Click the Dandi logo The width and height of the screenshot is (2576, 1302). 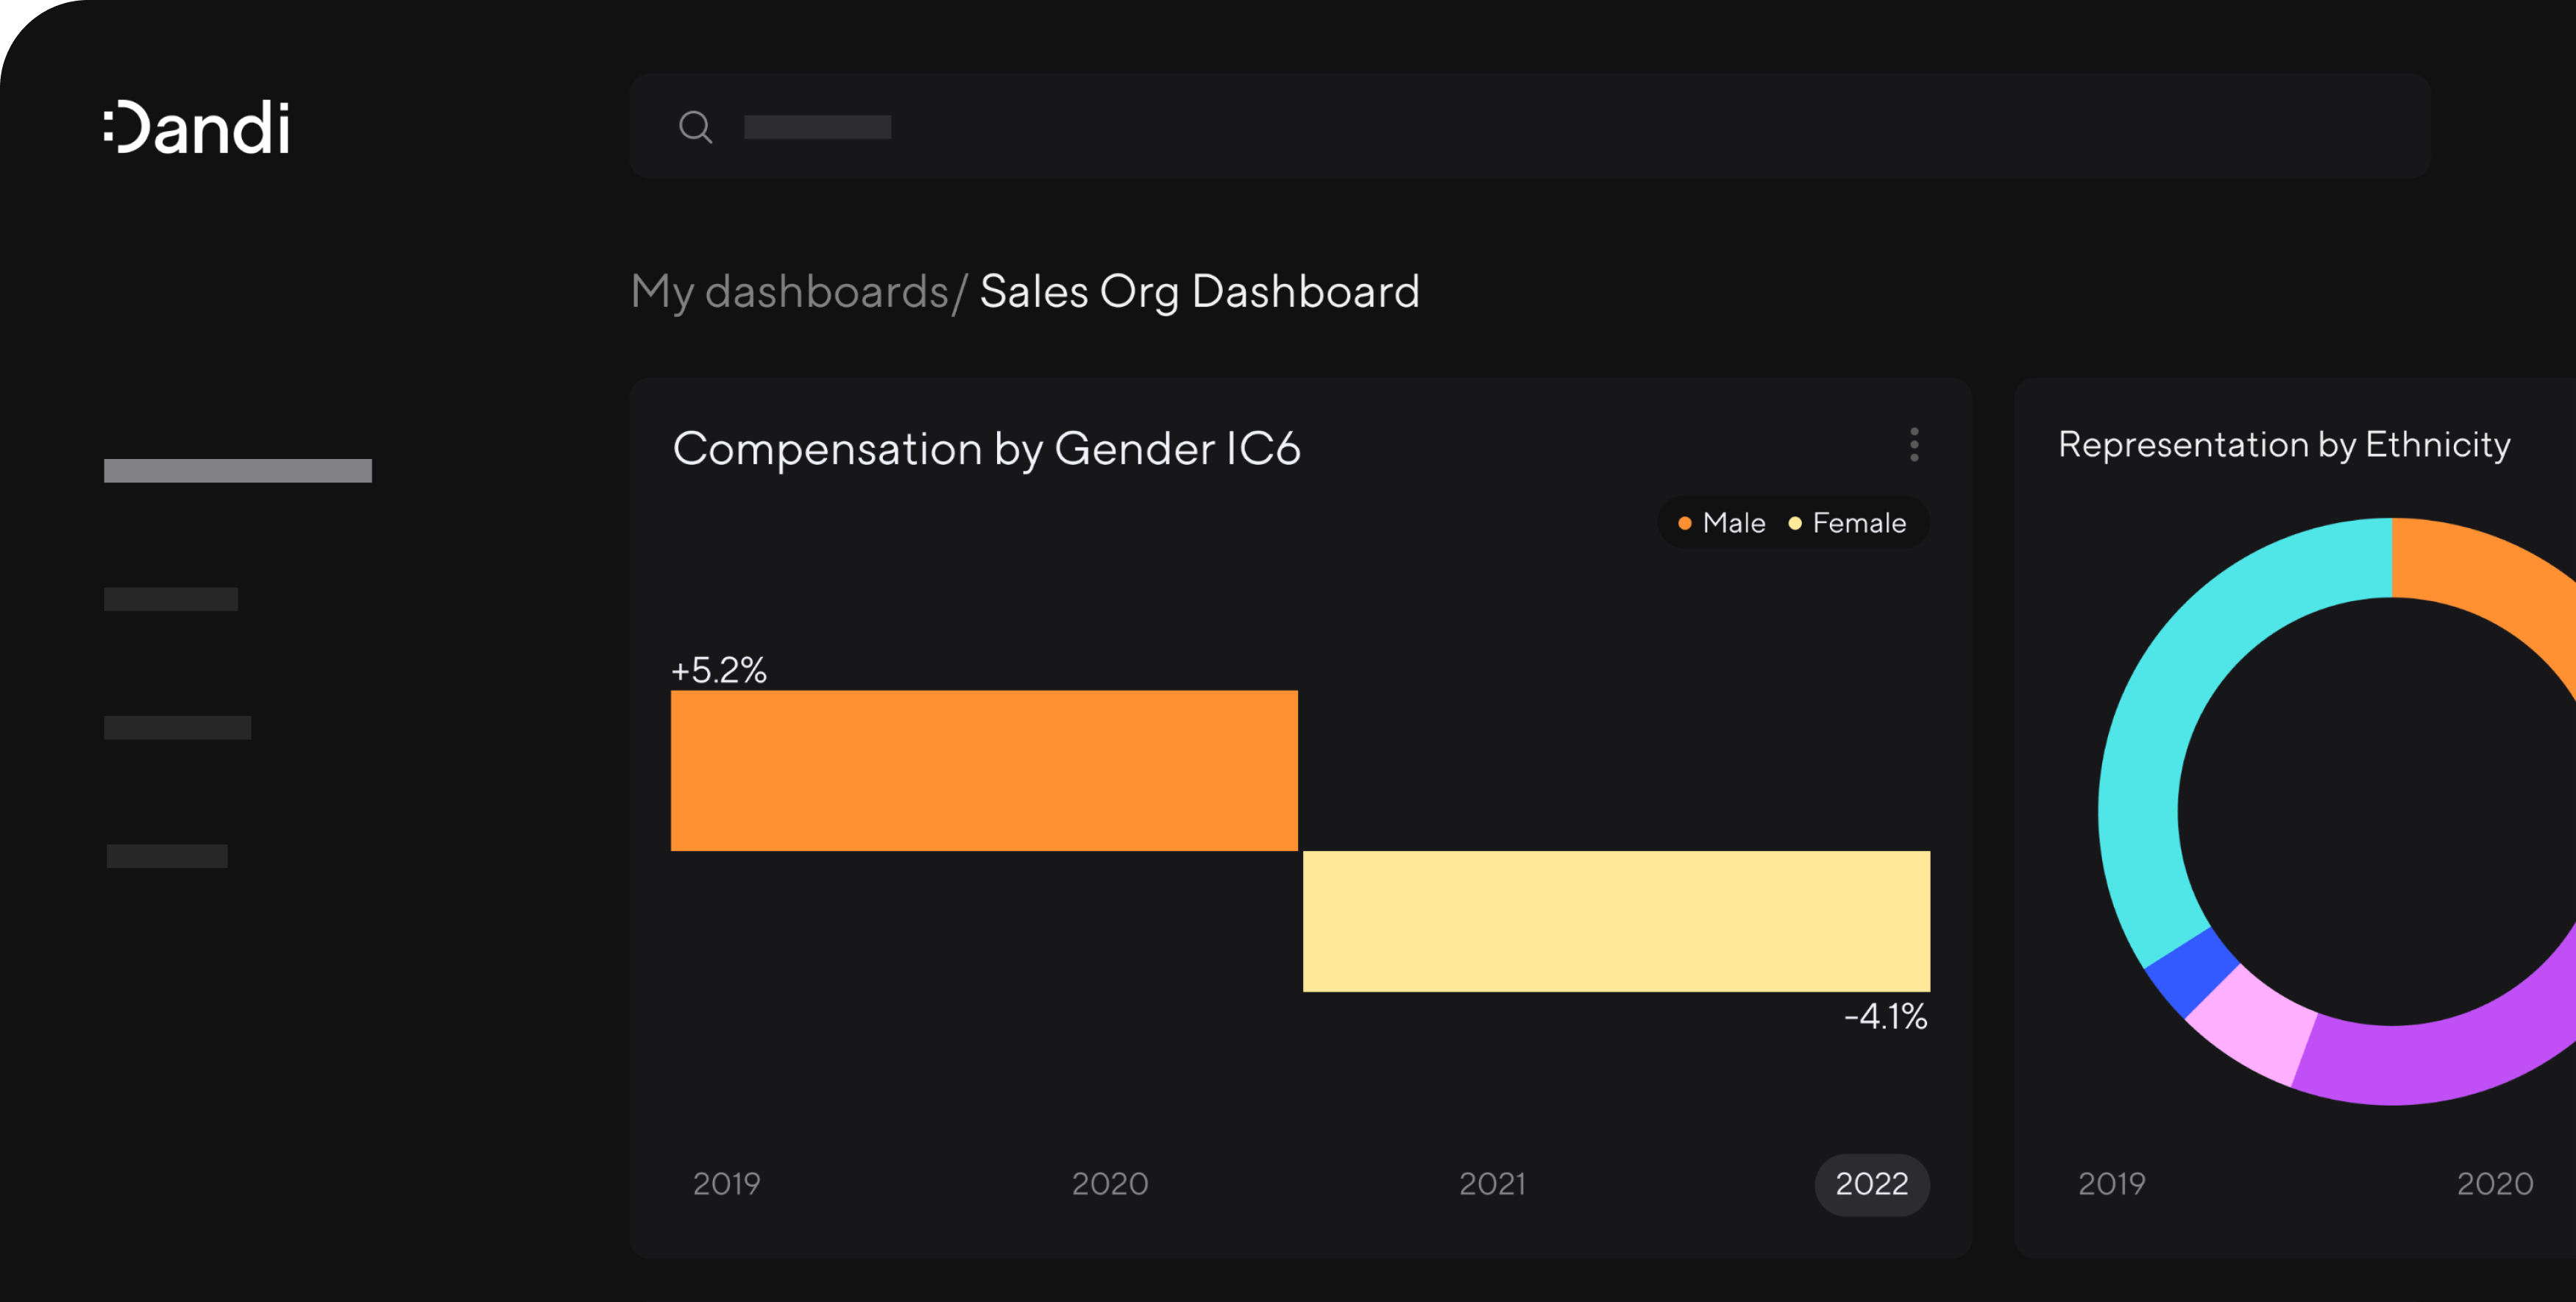(197, 128)
